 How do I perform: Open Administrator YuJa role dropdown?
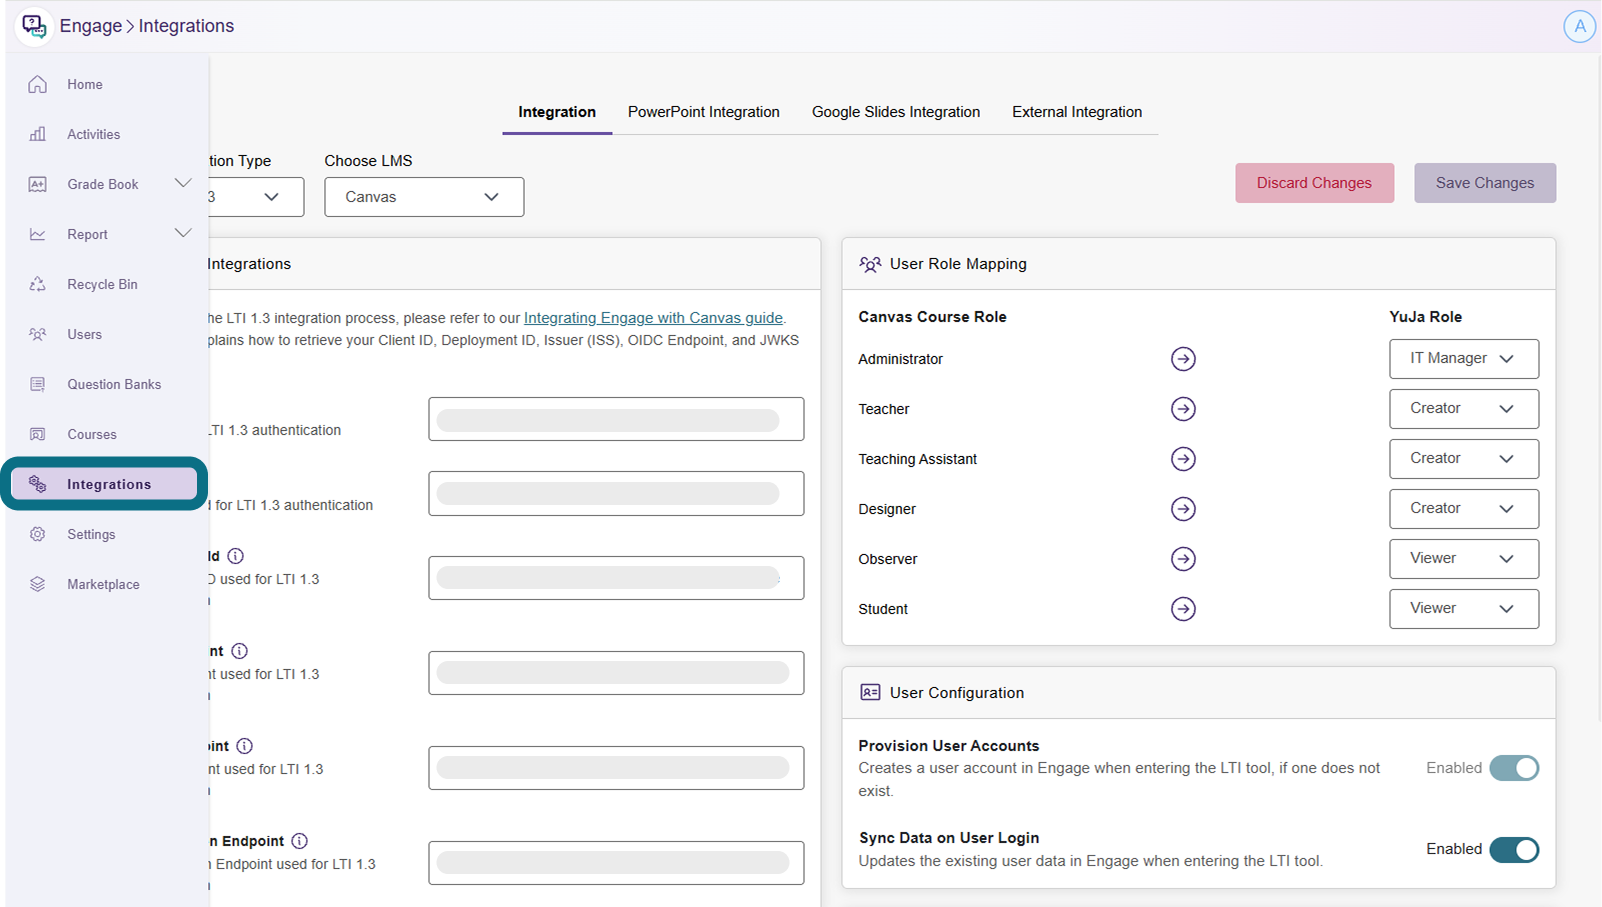1464,359
